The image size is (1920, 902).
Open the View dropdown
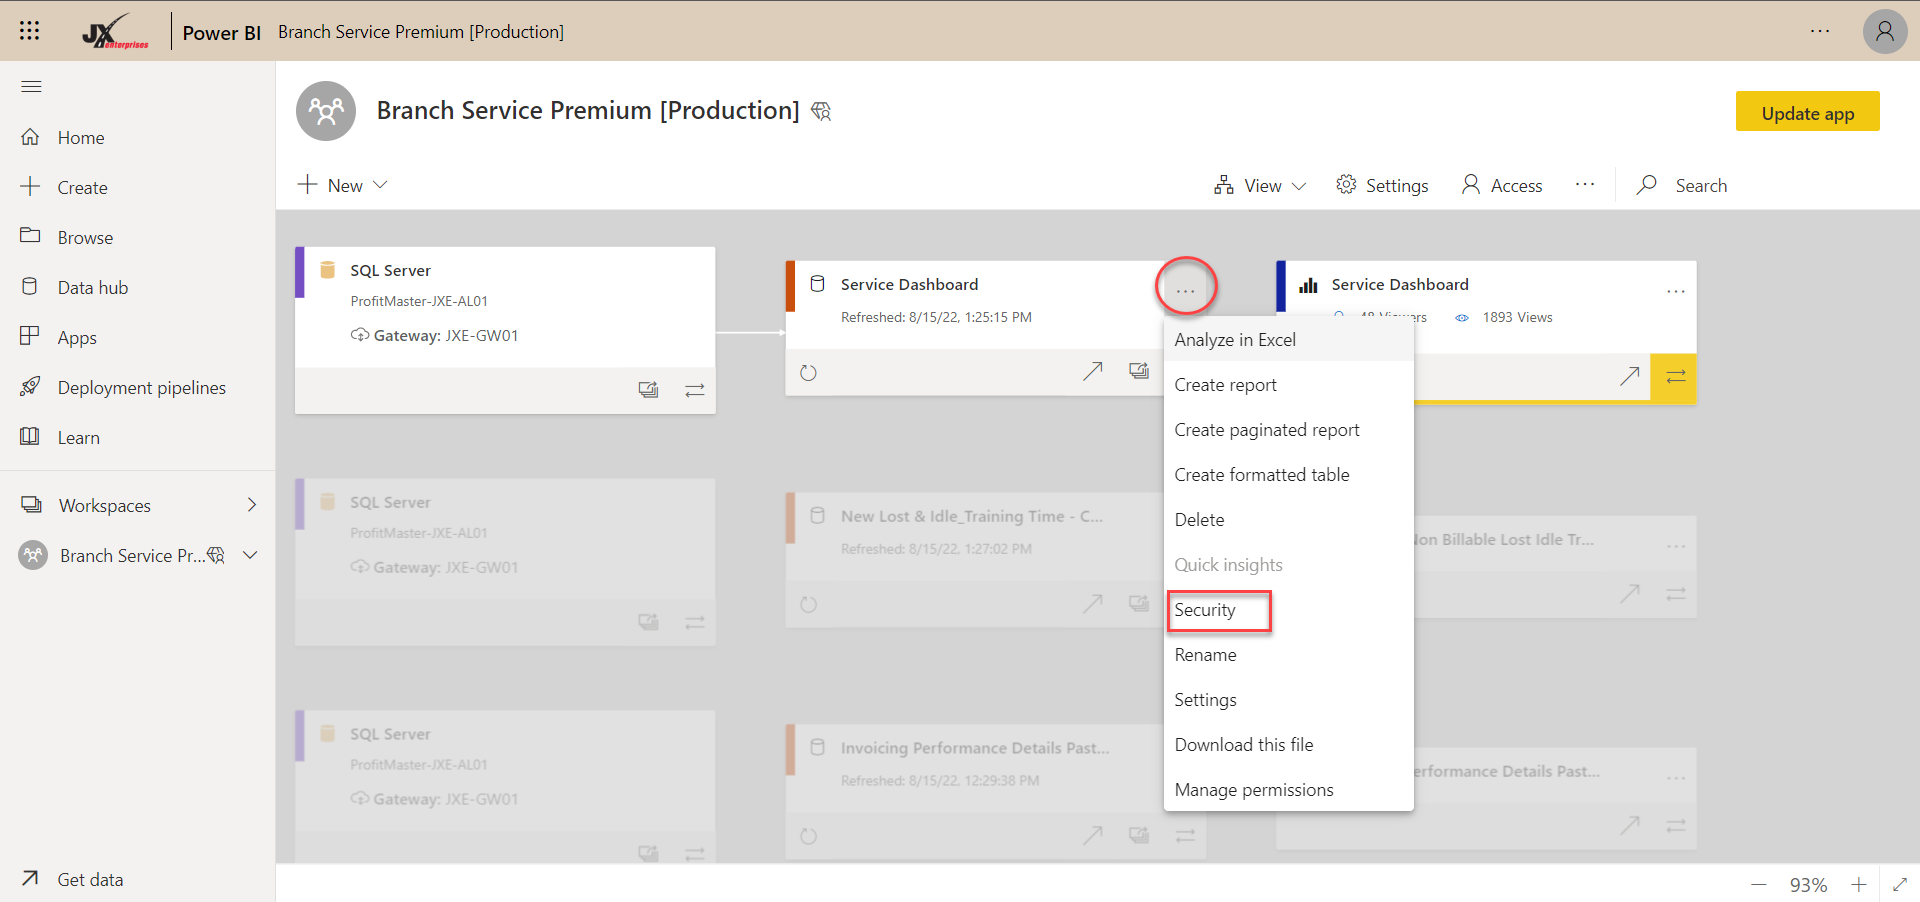[x=1260, y=185]
